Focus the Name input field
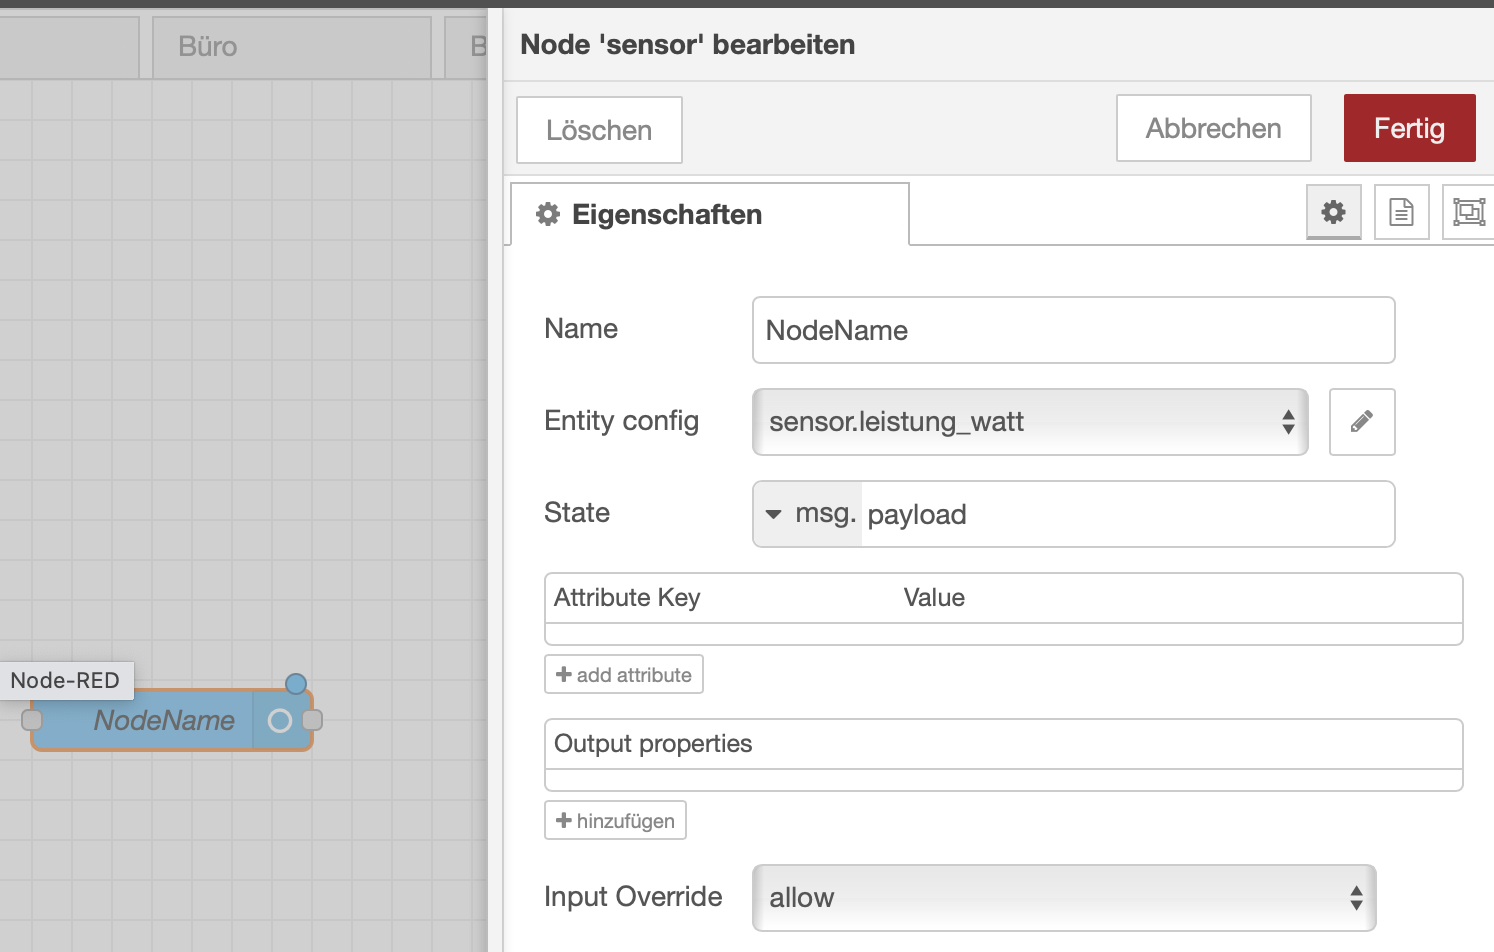The height and width of the screenshot is (952, 1494). [1073, 330]
